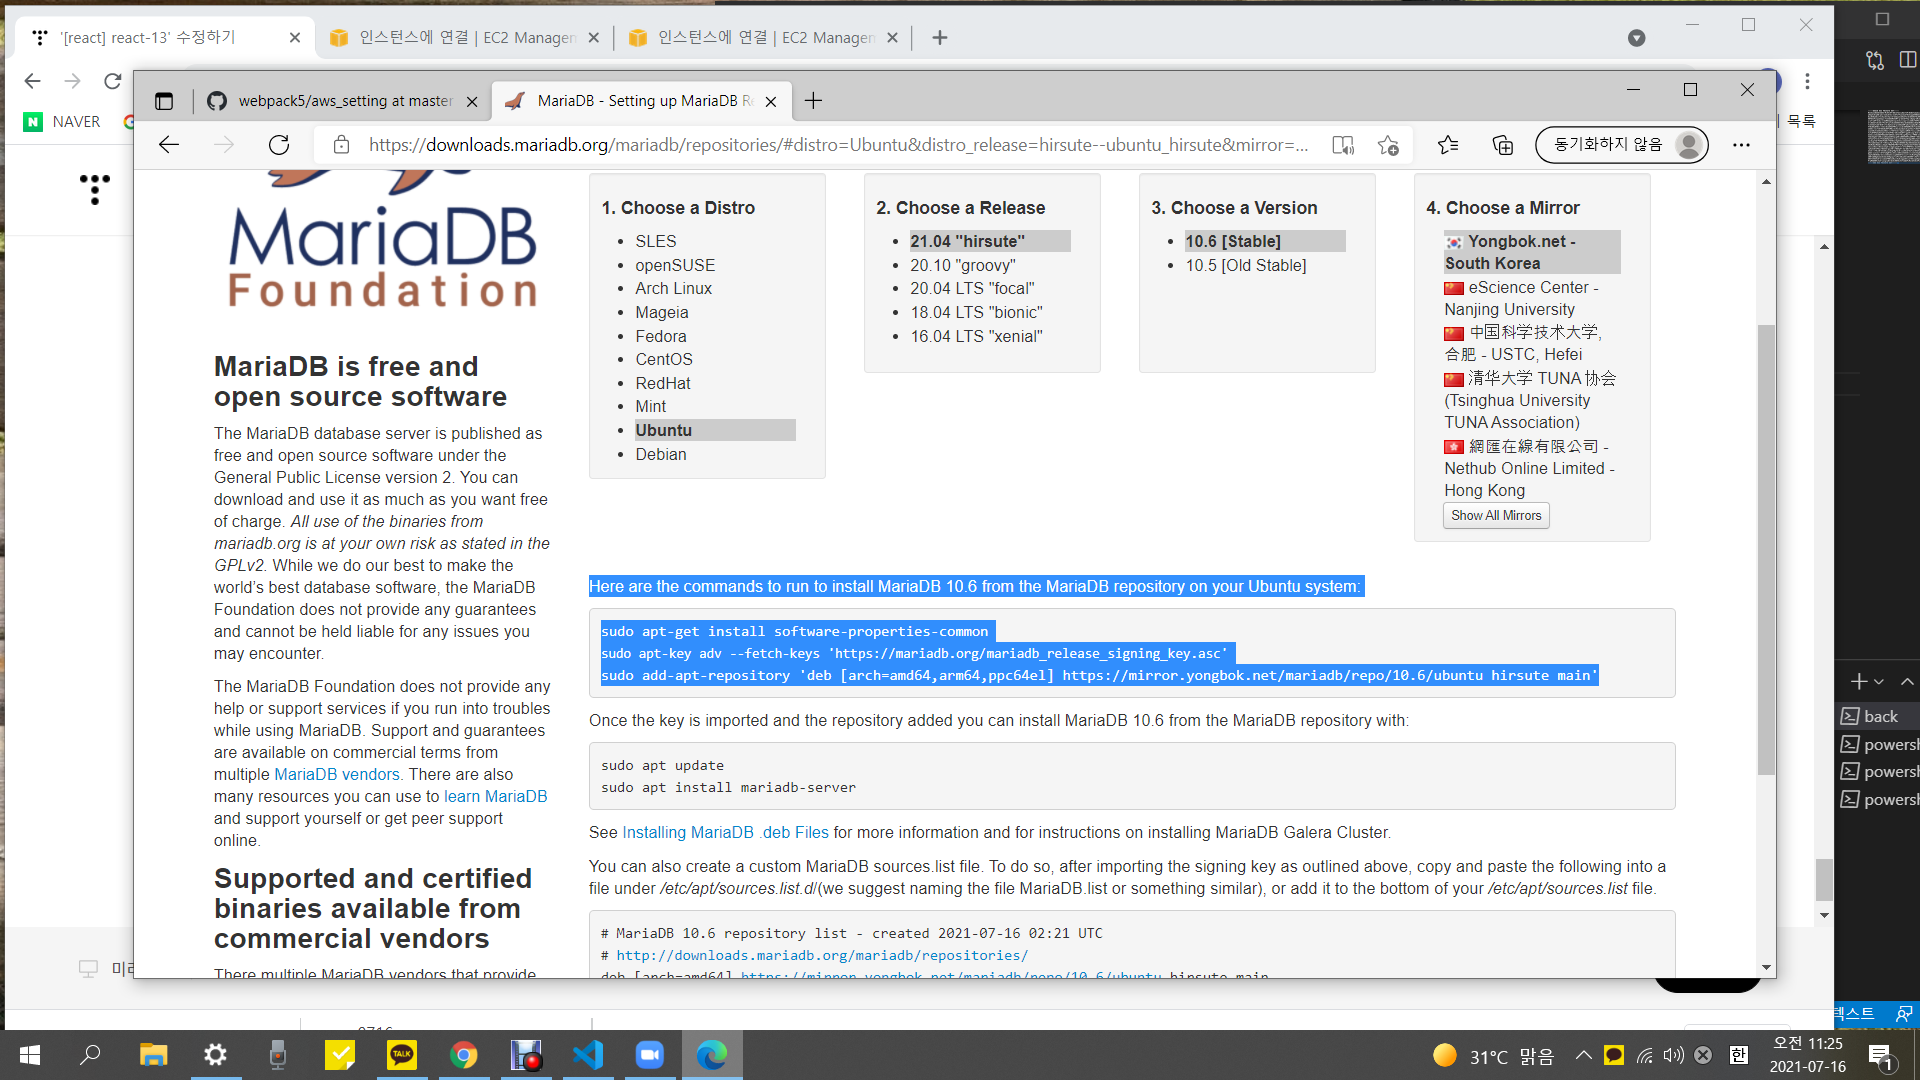The width and height of the screenshot is (1920, 1080).
Task: Open the Zoom app from taskbar
Action: (650, 1055)
